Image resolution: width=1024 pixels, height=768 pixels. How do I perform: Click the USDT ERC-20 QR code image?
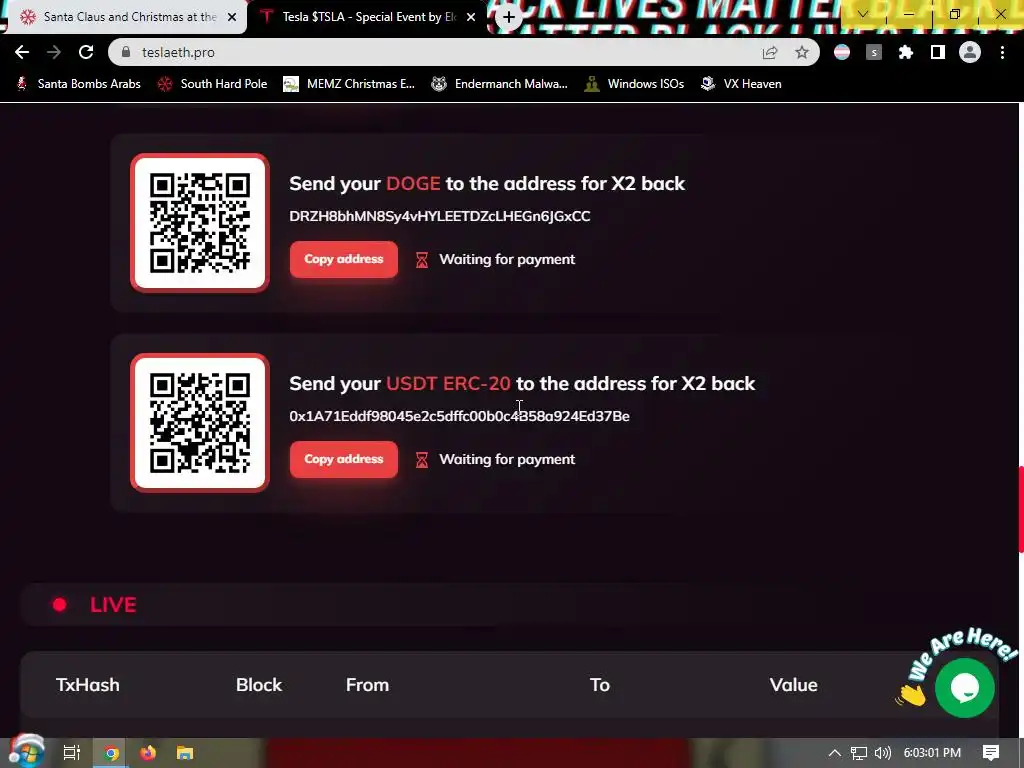pyautogui.click(x=200, y=423)
